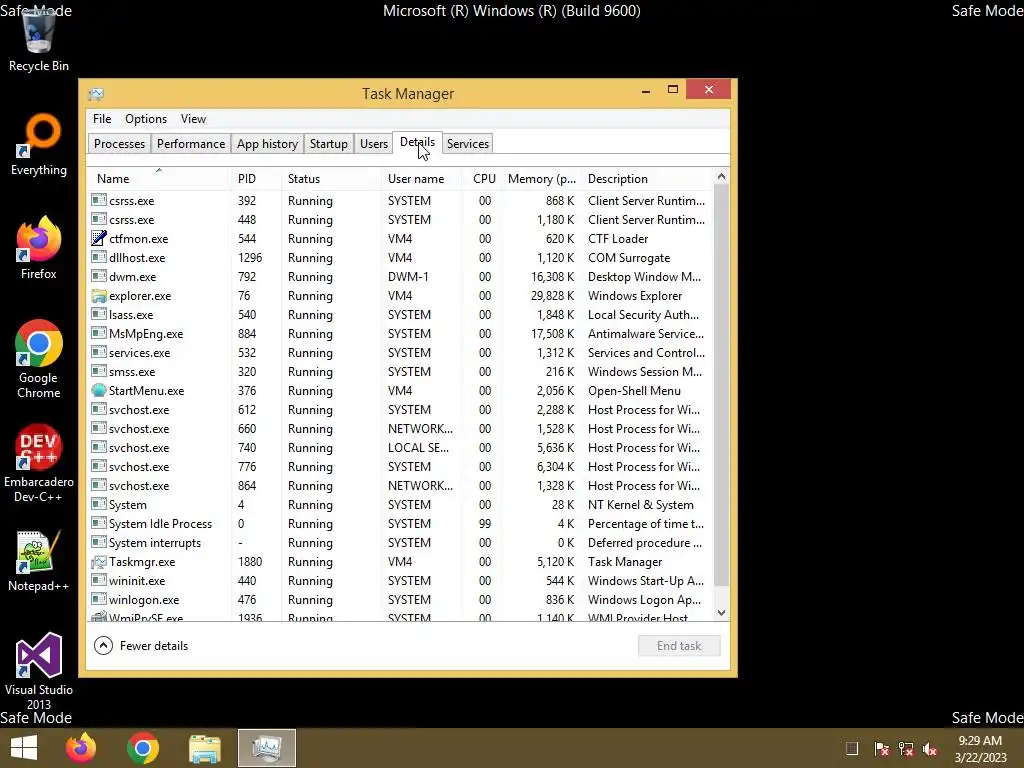Viewport: 1024px width, 768px height.
Task: Click the End task button
Action: coord(679,646)
